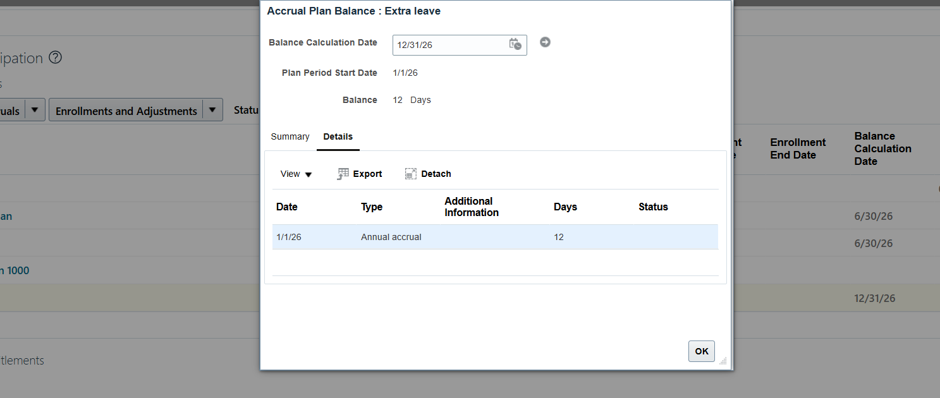The height and width of the screenshot is (398, 940).
Task: Click the Enrollment End Date column header
Action: click(x=798, y=149)
